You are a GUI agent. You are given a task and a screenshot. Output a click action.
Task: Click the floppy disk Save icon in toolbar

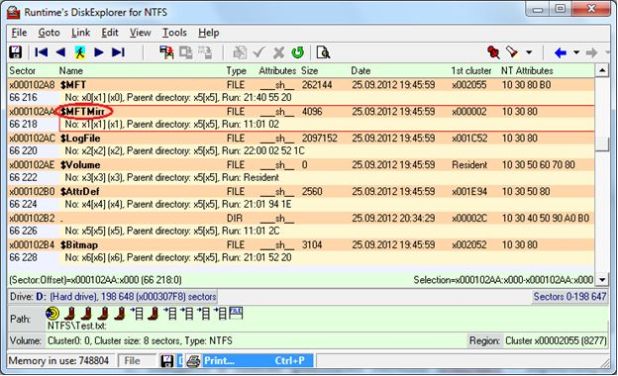tap(16, 52)
